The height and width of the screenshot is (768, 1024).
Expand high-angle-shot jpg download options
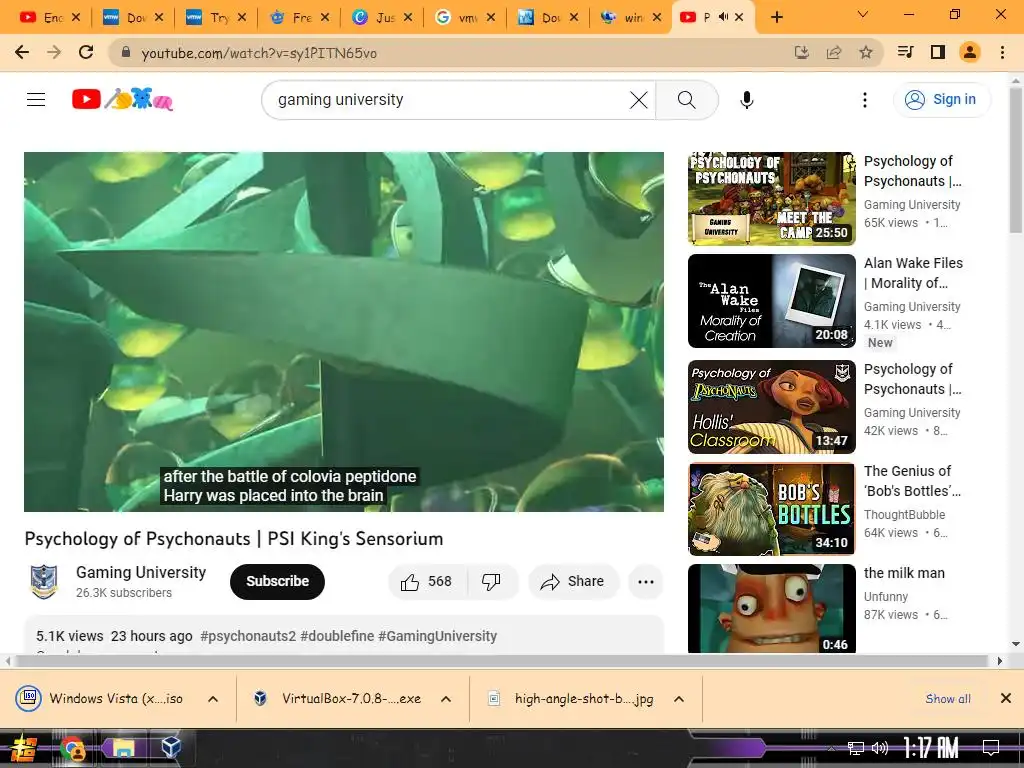(x=679, y=699)
